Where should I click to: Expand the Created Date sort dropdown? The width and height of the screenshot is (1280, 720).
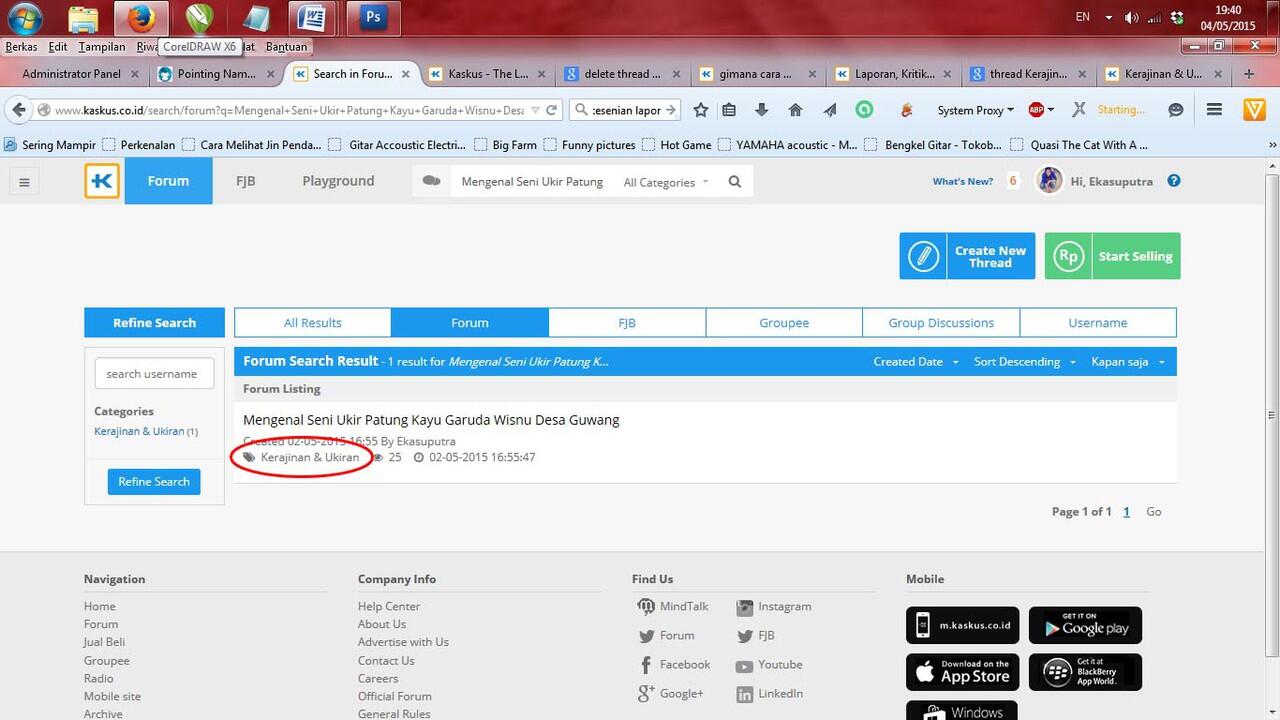coord(916,362)
